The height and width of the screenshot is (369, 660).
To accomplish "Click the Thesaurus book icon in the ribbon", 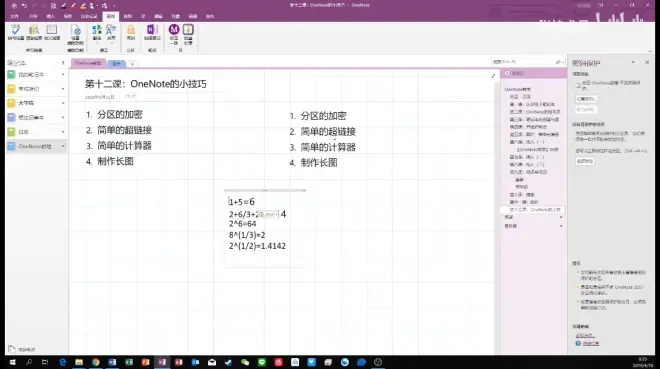I will coord(52,30).
